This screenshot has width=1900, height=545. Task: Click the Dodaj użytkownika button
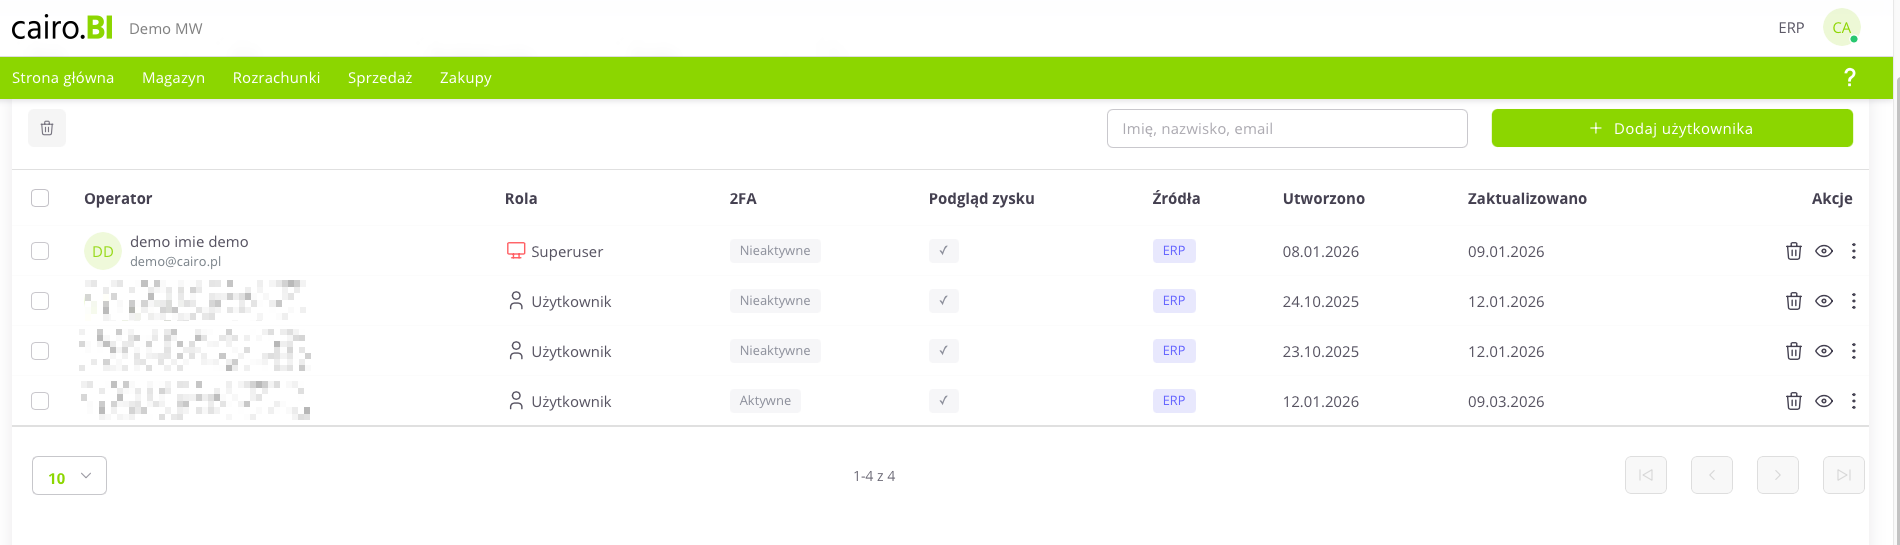tap(1671, 128)
